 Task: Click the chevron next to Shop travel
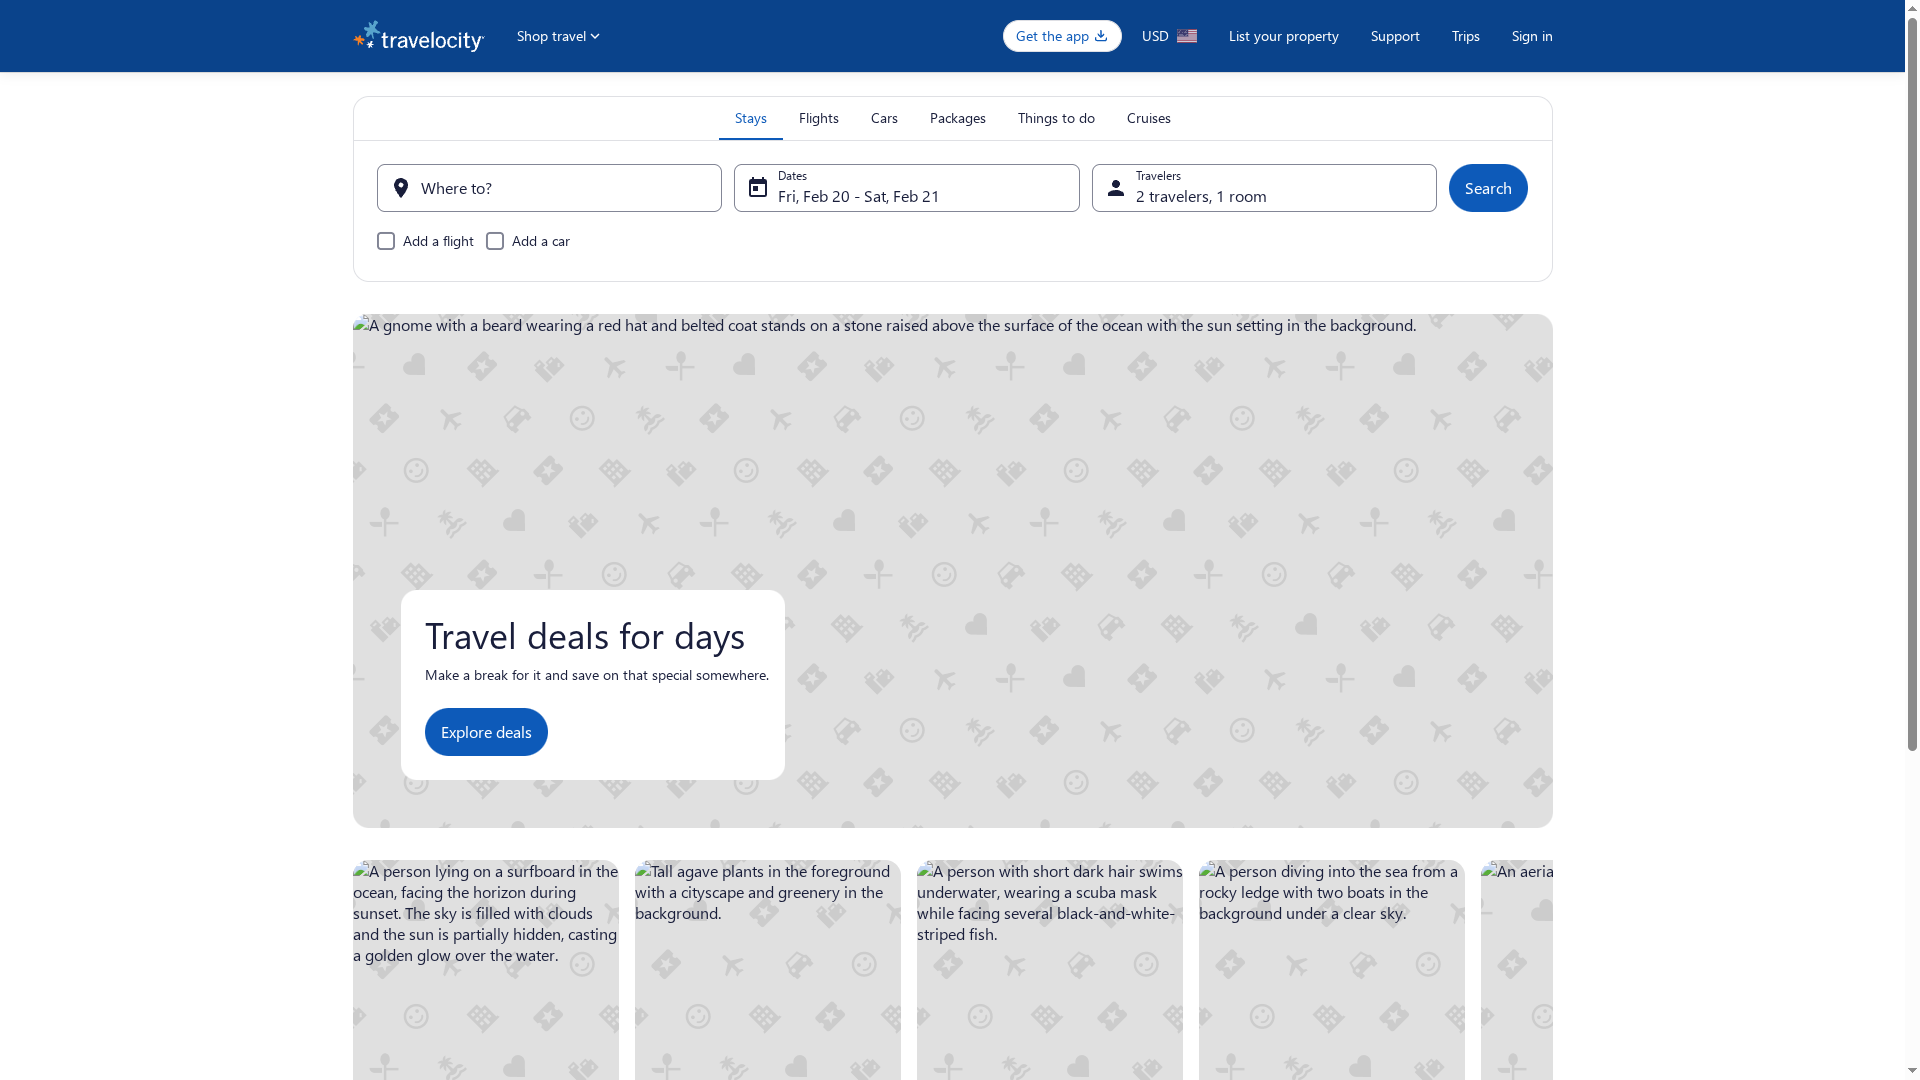[x=594, y=36]
